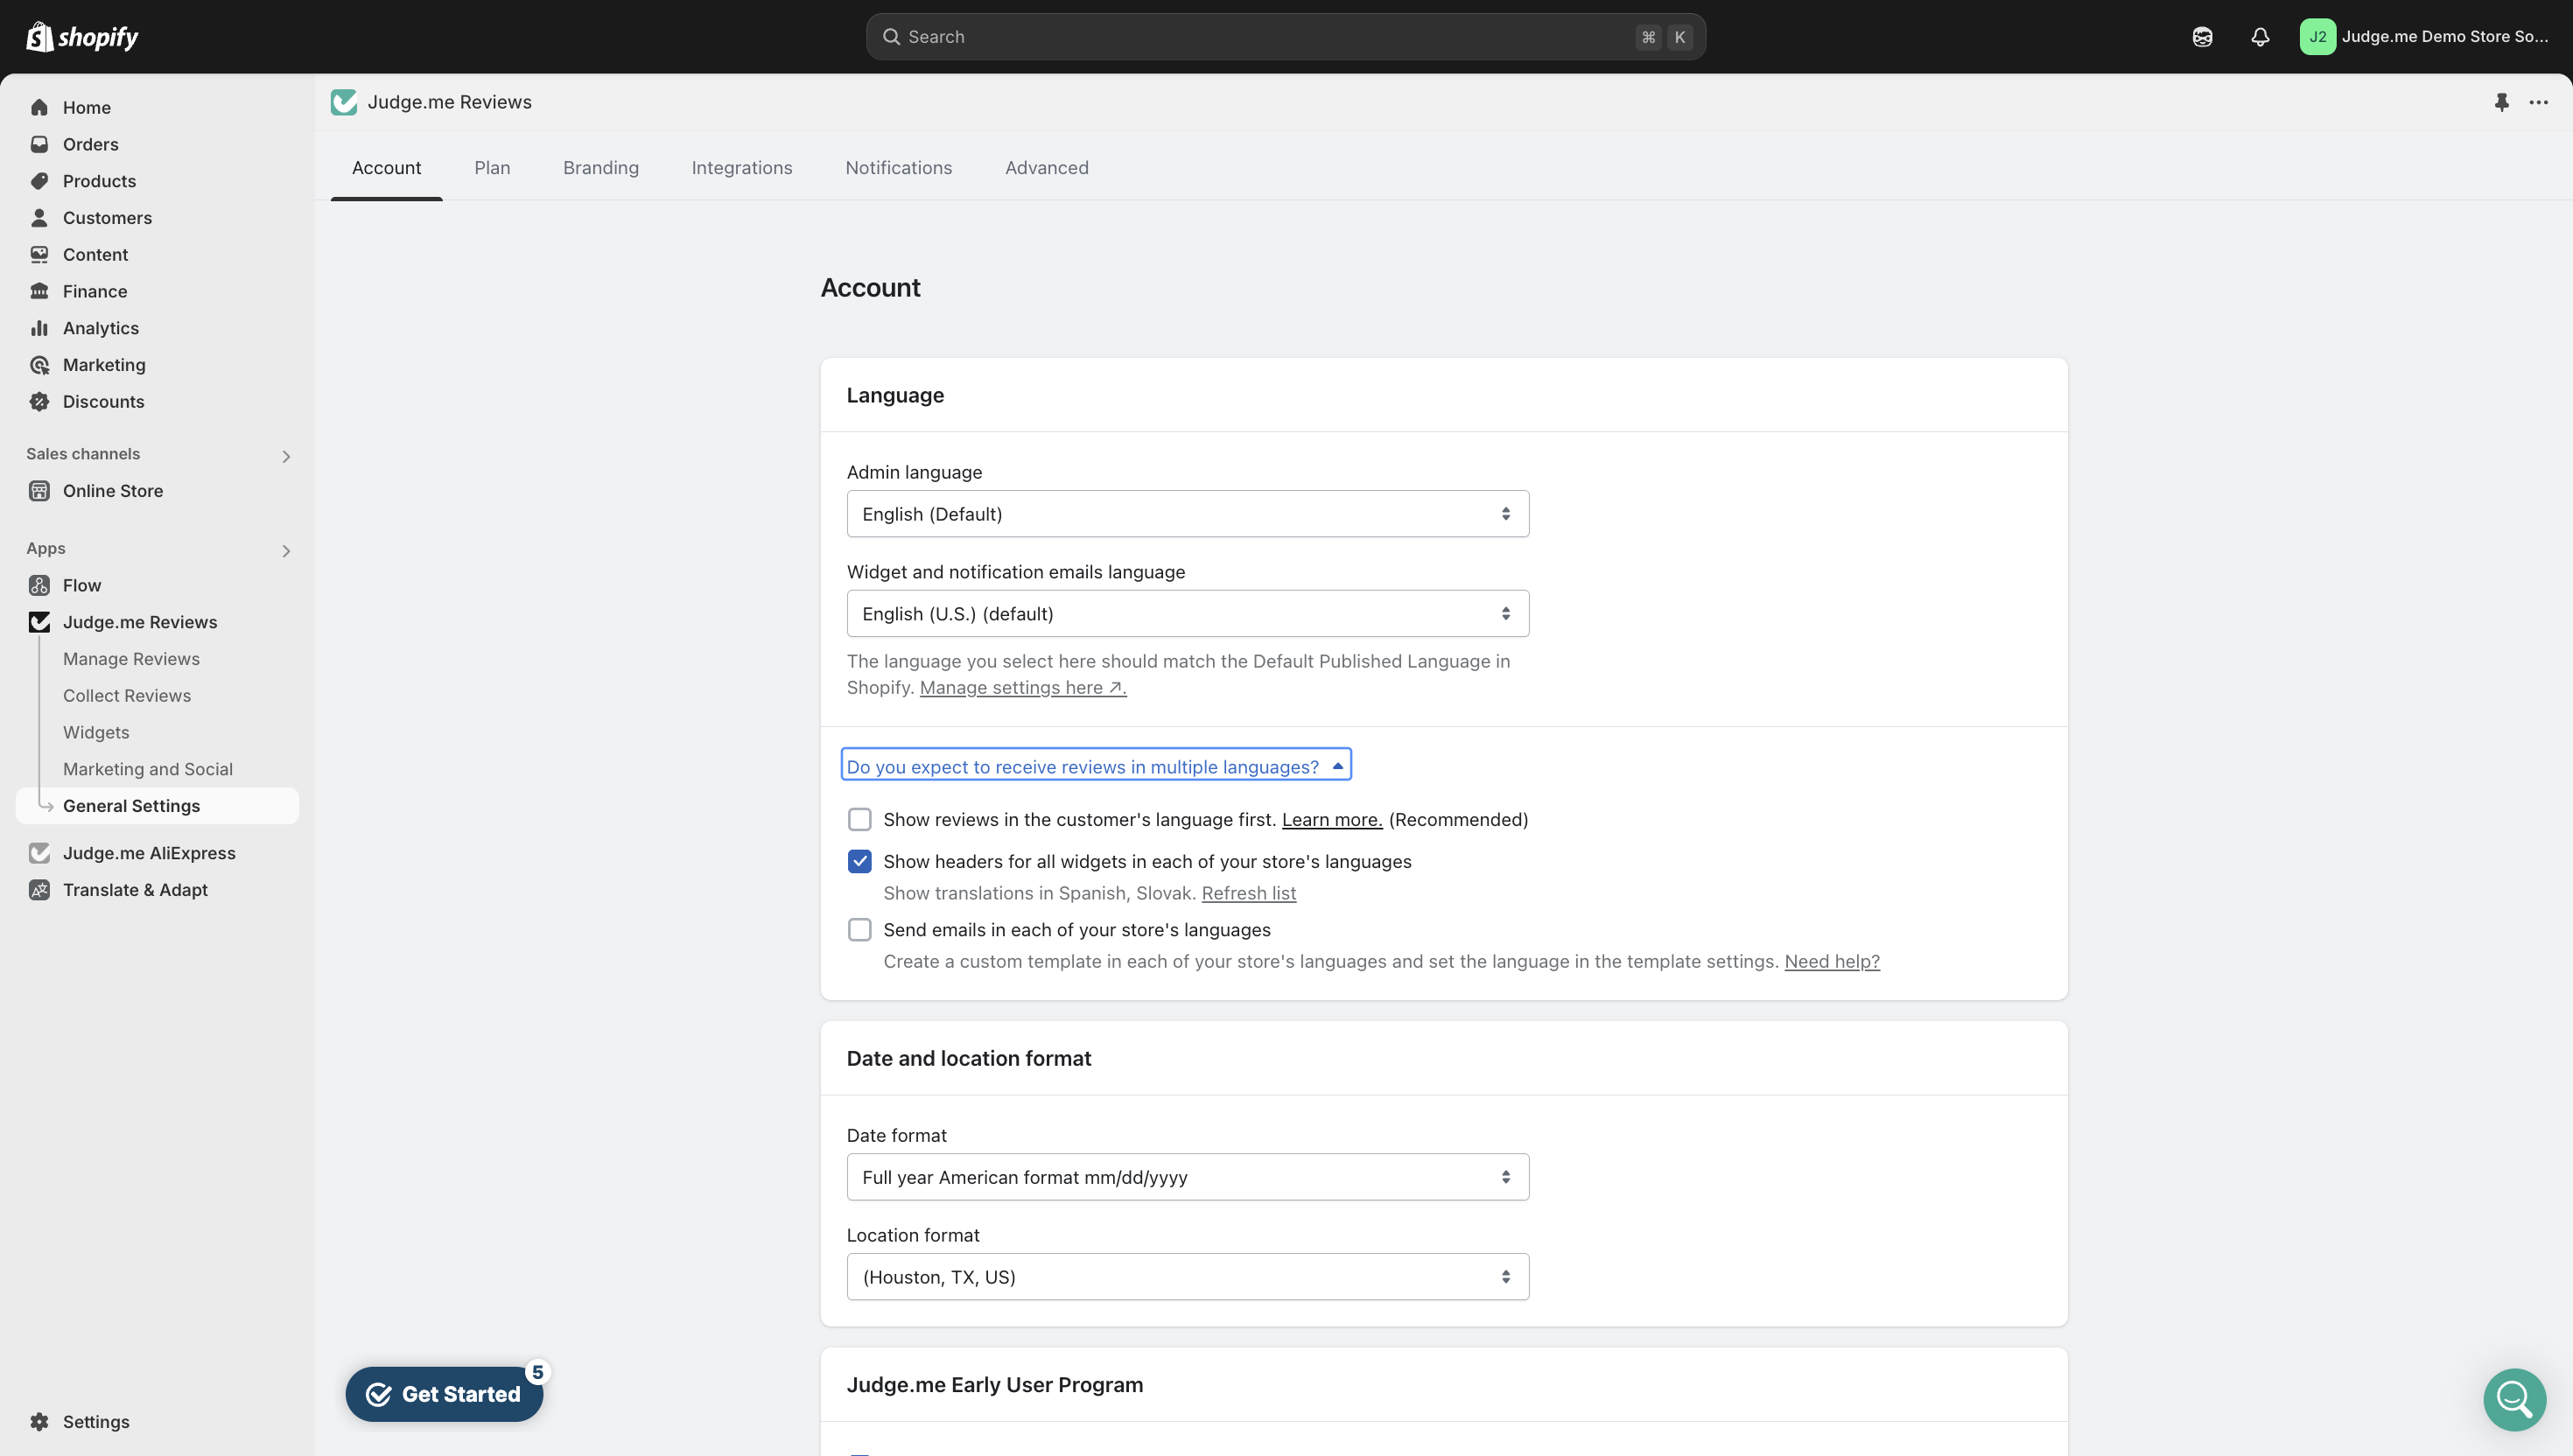Click the Refresh list link

click(x=1248, y=893)
